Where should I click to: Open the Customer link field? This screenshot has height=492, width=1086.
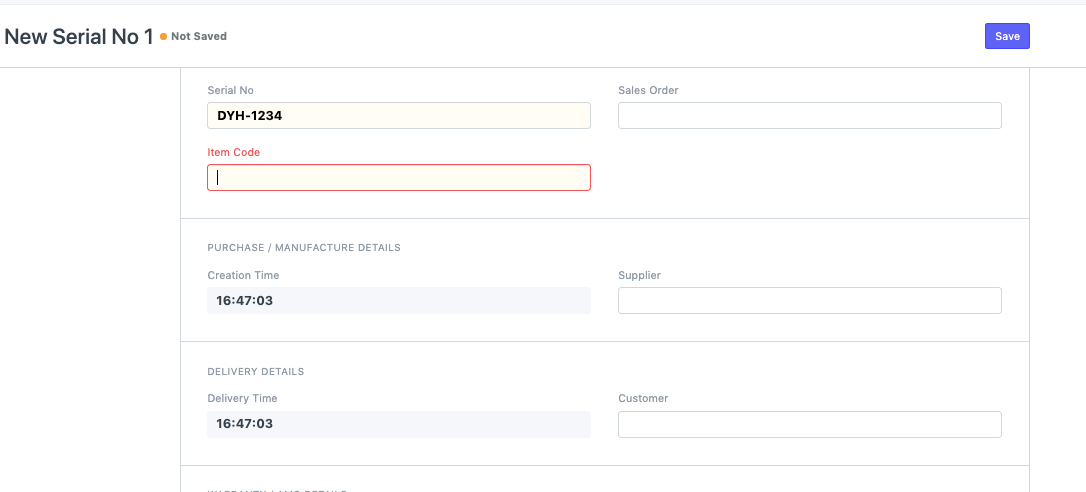click(809, 424)
